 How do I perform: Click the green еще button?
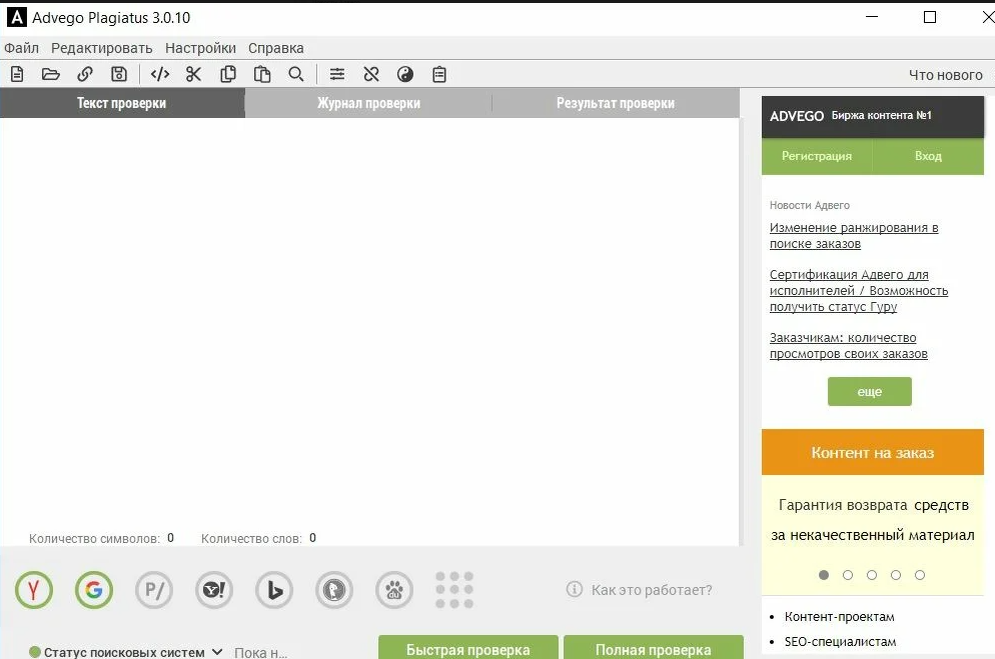[x=869, y=391]
